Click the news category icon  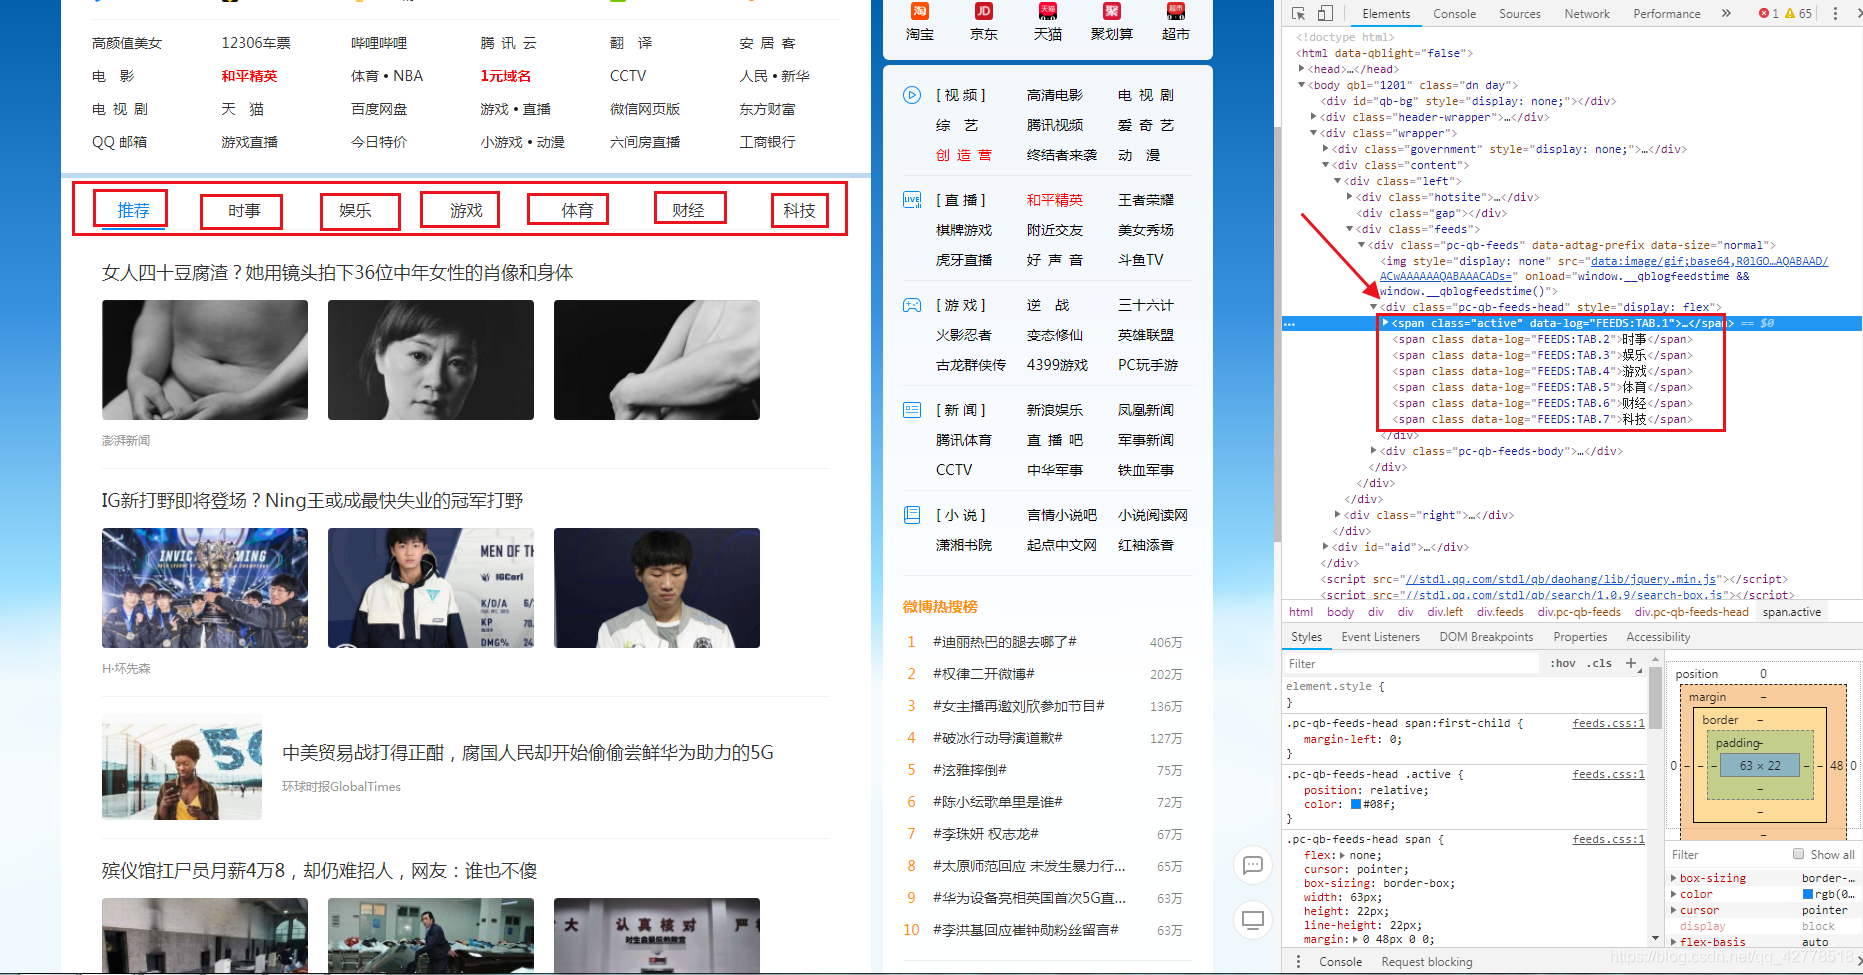pos(912,410)
